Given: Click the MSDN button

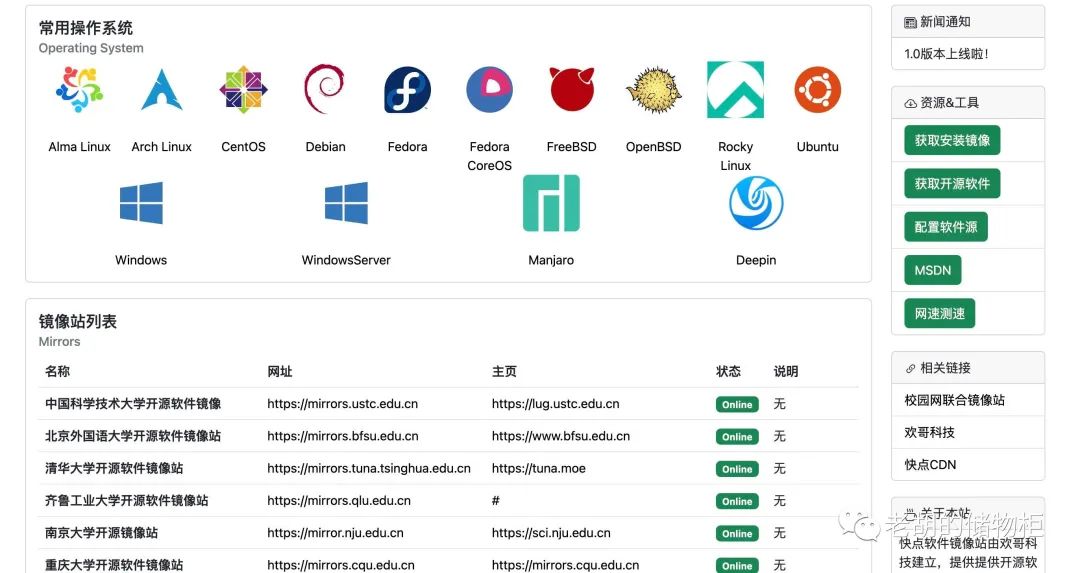Looking at the screenshot, I should point(933,271).
